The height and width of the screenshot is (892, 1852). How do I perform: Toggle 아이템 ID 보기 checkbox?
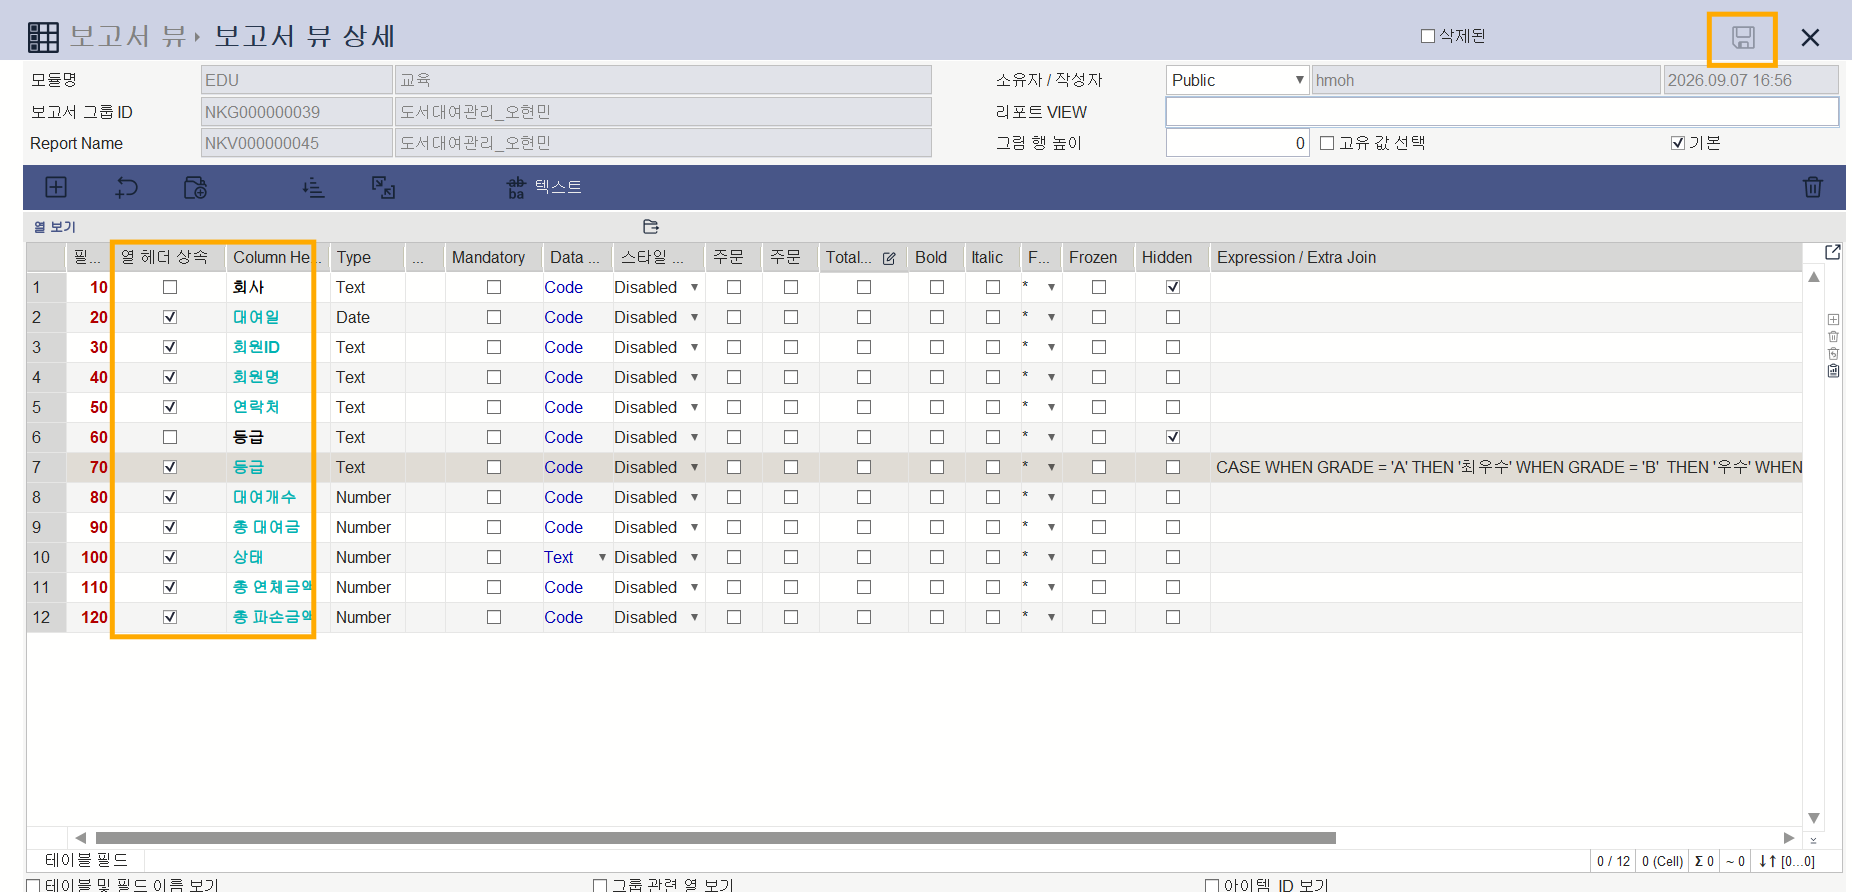click(1212, 886)
